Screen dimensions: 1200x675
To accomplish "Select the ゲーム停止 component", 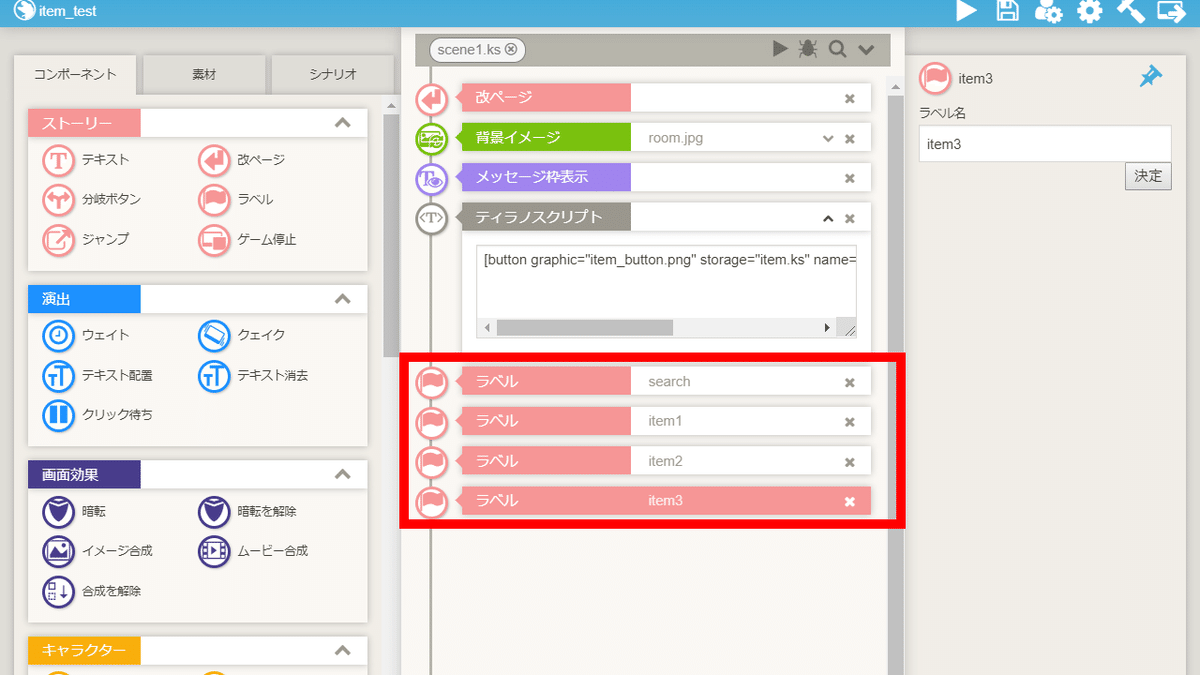I will pos(248,240).
